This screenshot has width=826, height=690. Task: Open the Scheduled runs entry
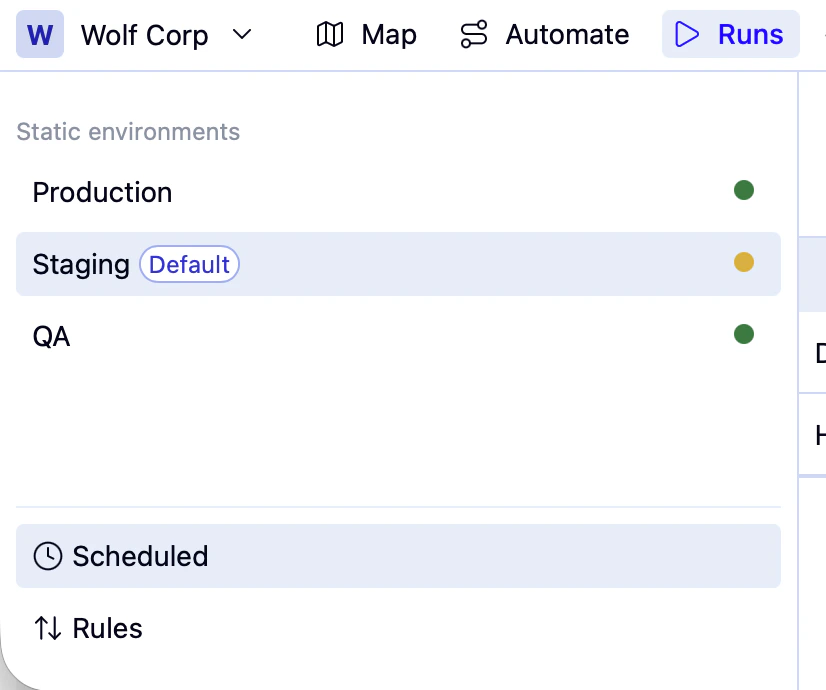[140, 556]
